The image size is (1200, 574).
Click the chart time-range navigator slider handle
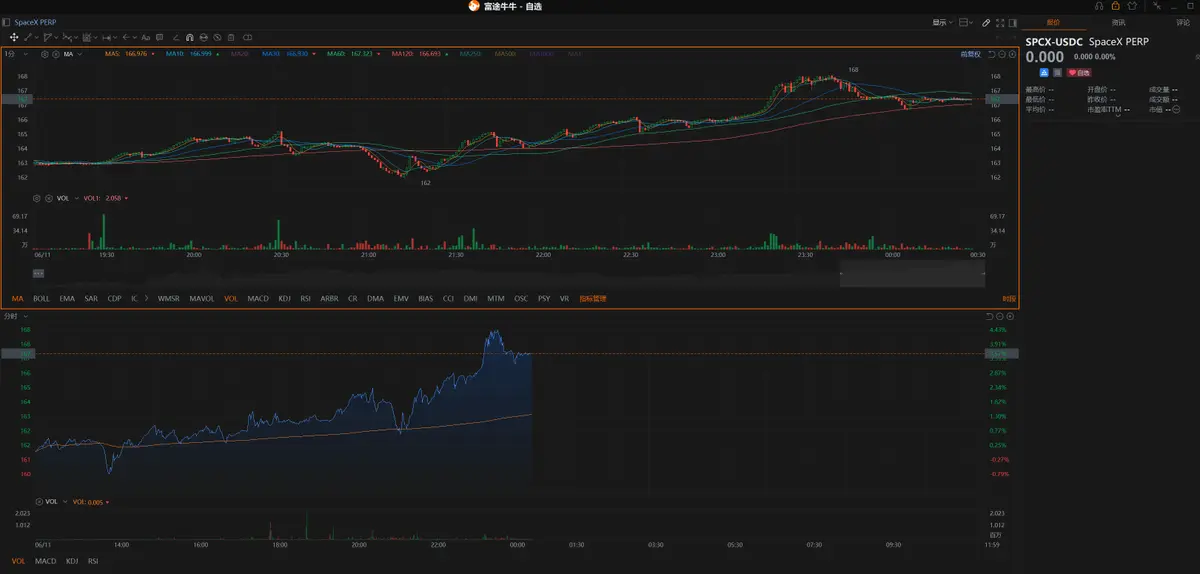click(x=38, y=272)
